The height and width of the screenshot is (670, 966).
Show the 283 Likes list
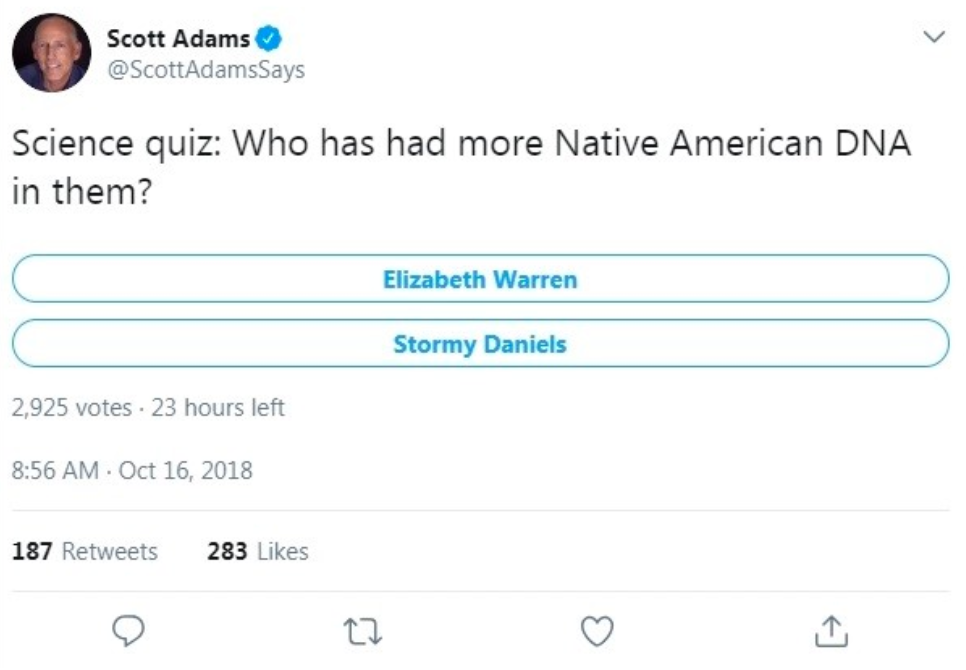coord(258,551)
